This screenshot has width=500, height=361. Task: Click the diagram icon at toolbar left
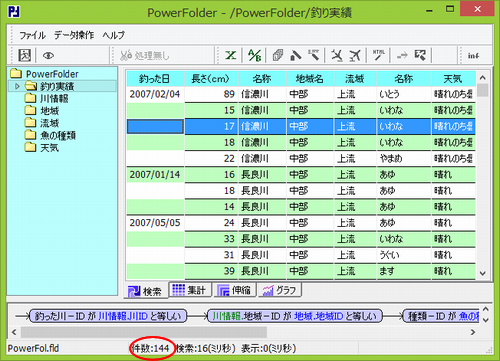(x=24, y=55)
